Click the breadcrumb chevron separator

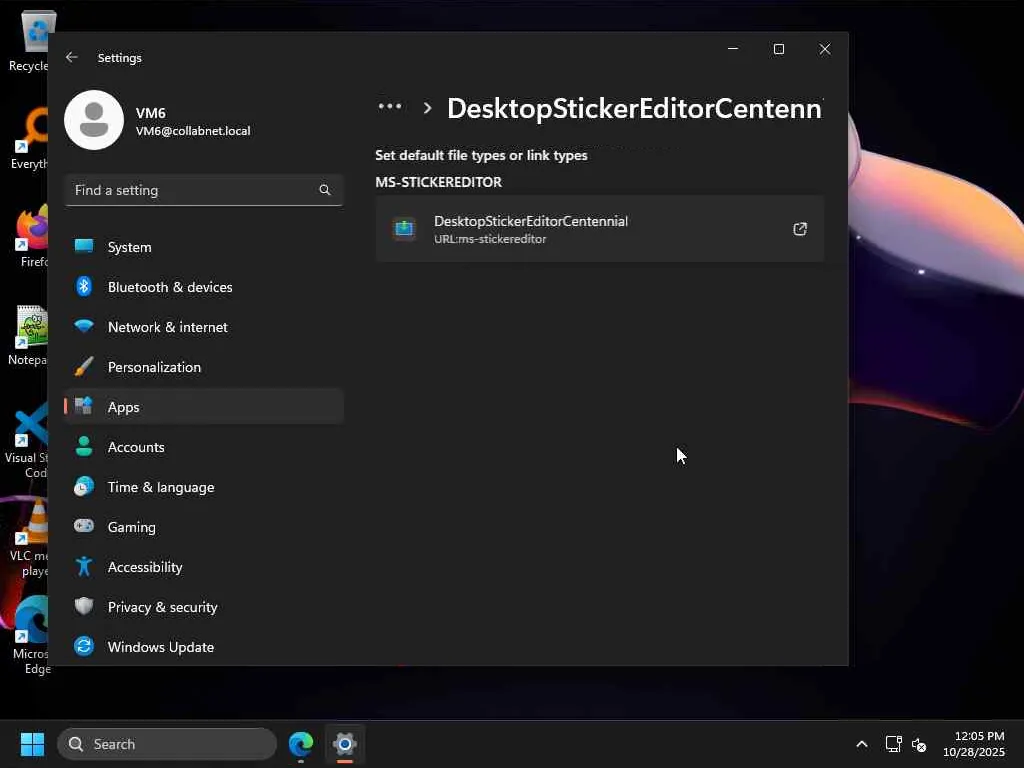click(427, 108)
